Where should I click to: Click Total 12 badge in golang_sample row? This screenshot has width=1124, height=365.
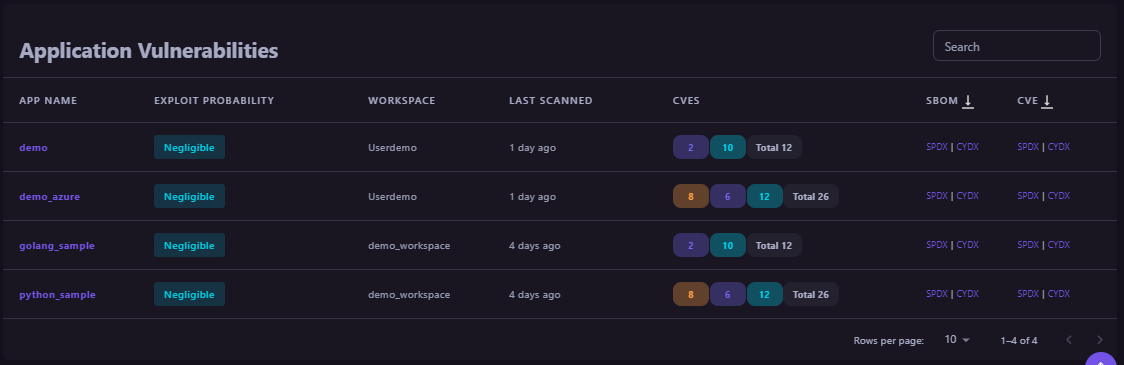point(774,245)
